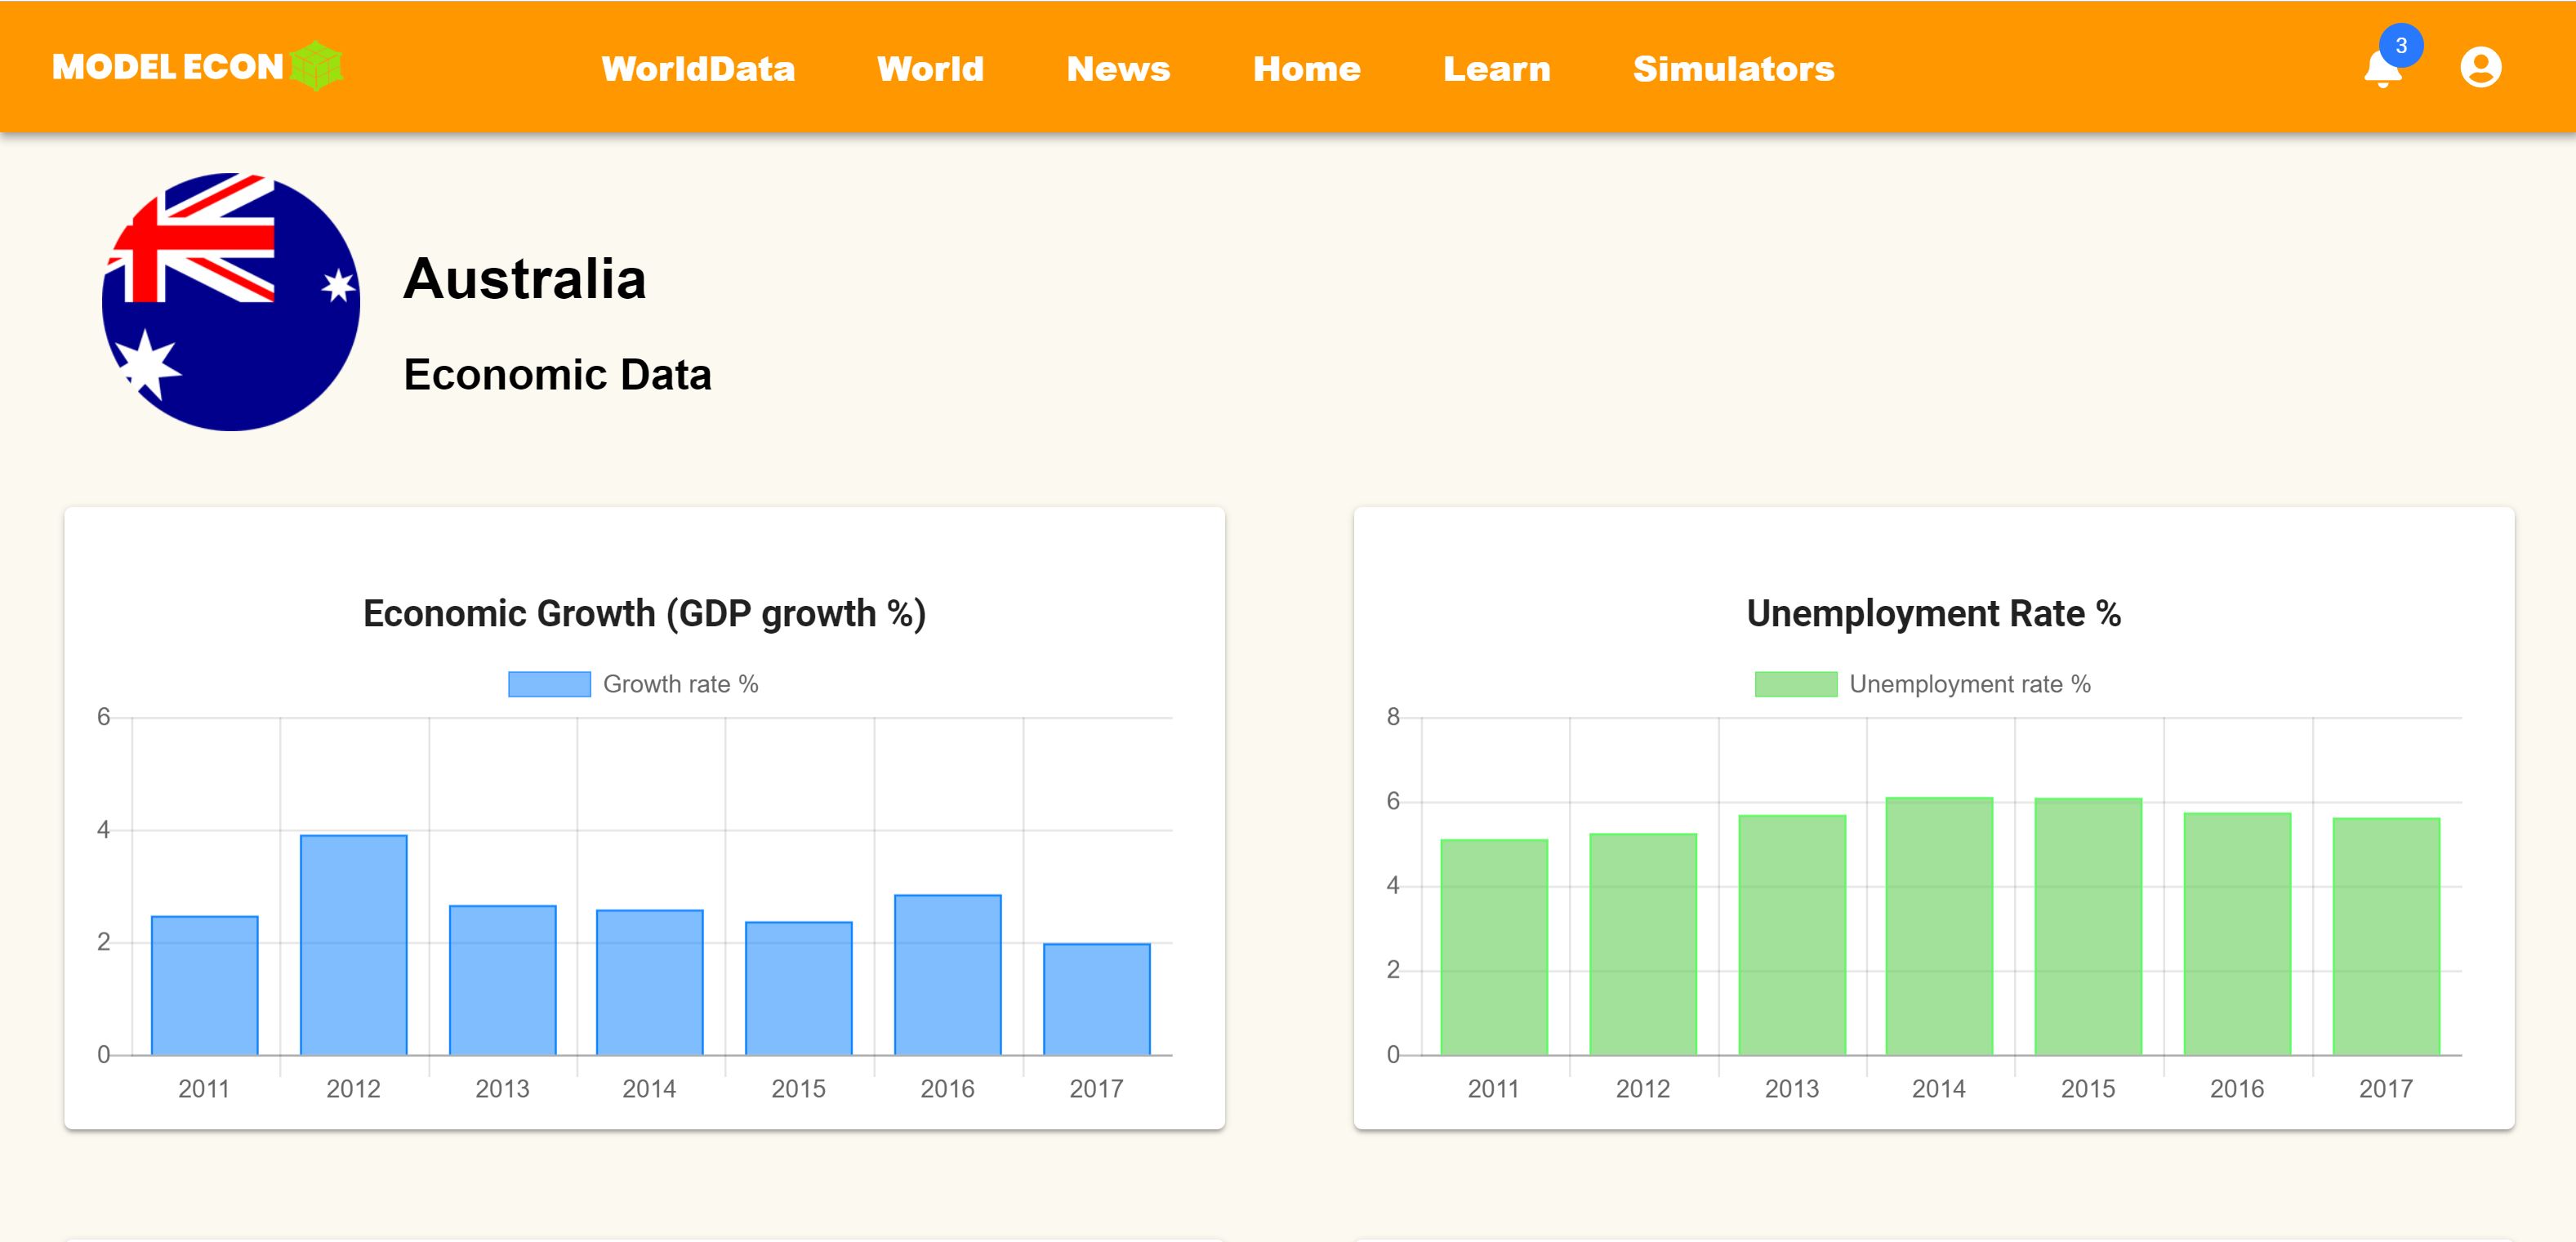This screenshot has width=2576, height=1242.
Task: Click the 2012 unemployment bar
Action: tap(1643, 944)
